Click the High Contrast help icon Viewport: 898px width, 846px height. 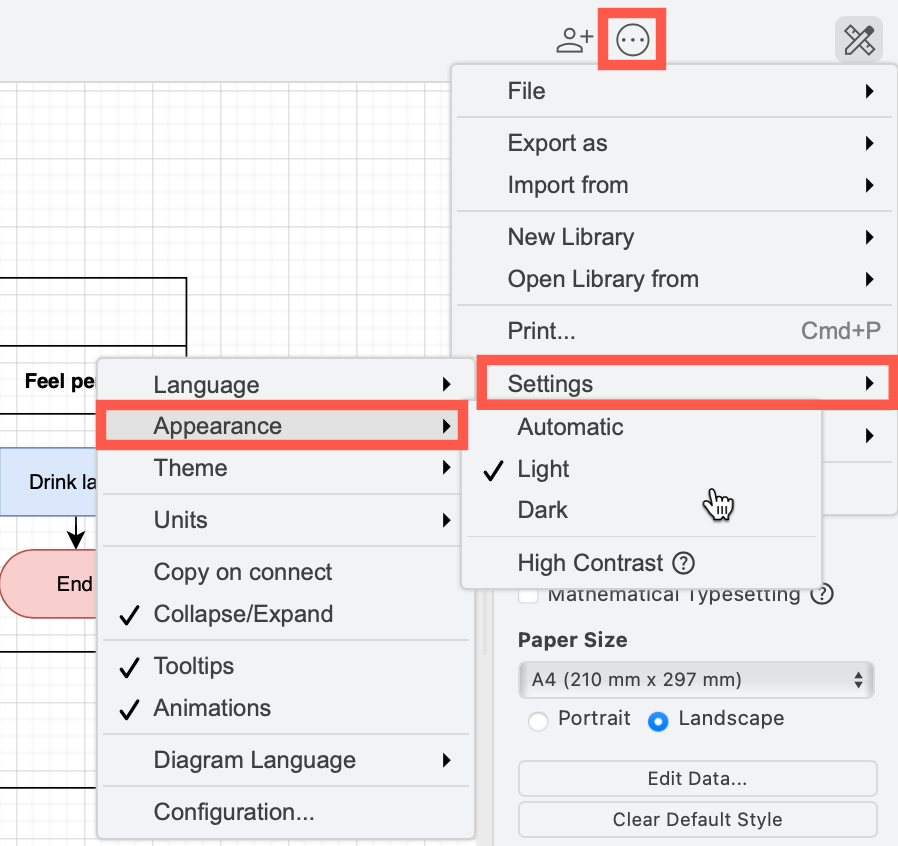[682, 563]
